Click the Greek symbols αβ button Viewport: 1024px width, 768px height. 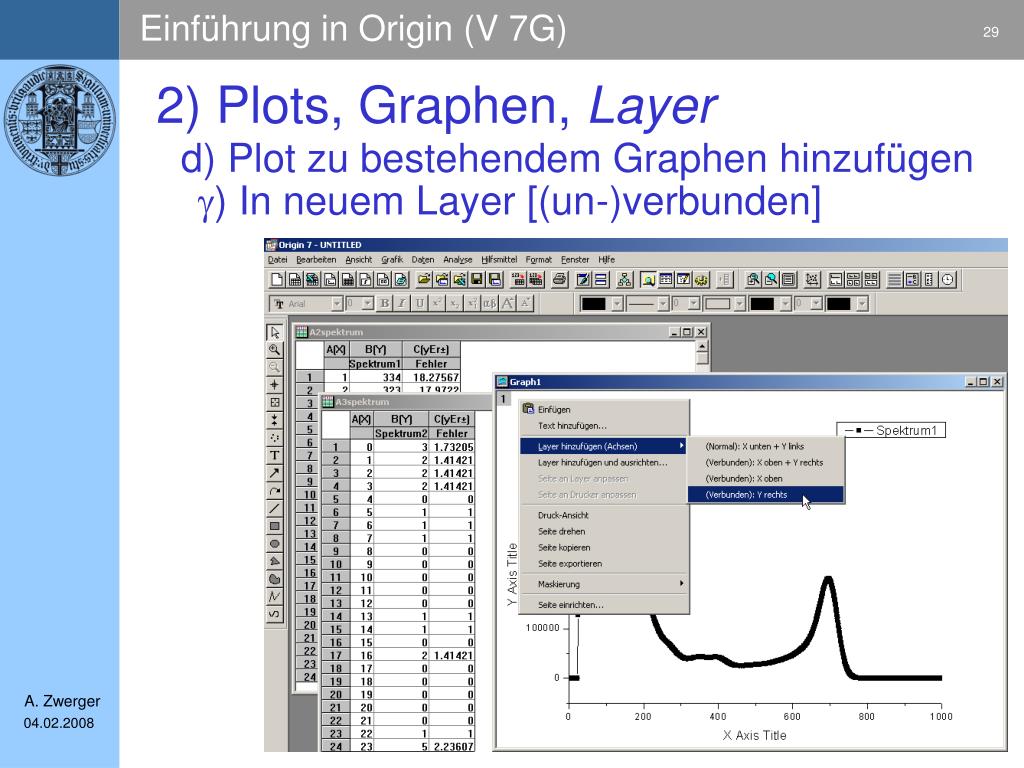coord(490,304)
